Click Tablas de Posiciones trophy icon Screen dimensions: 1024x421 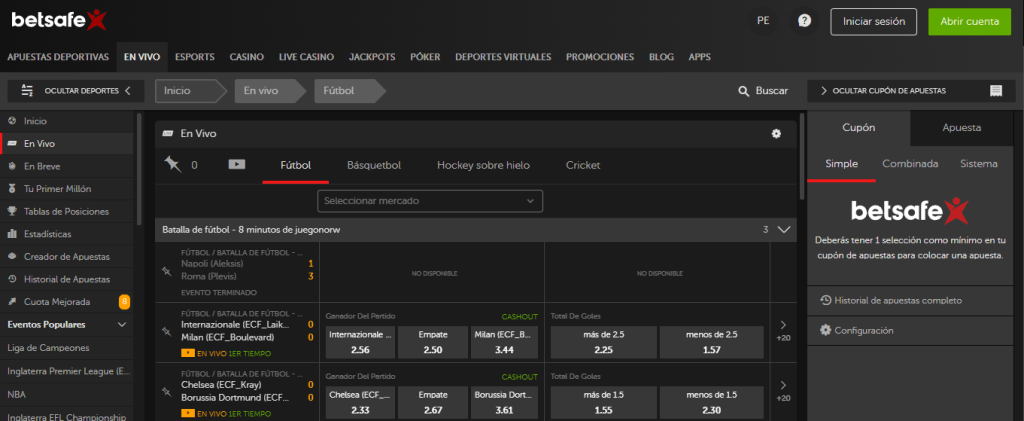pyautogui.click(x=12, y=211)
